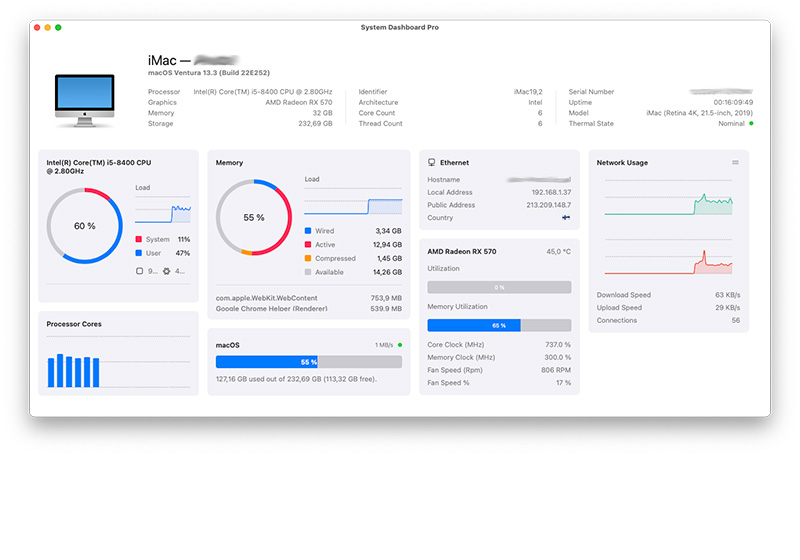
Task: Click the Available memory value 14,26 GB
Action: (x=387, y=272)
